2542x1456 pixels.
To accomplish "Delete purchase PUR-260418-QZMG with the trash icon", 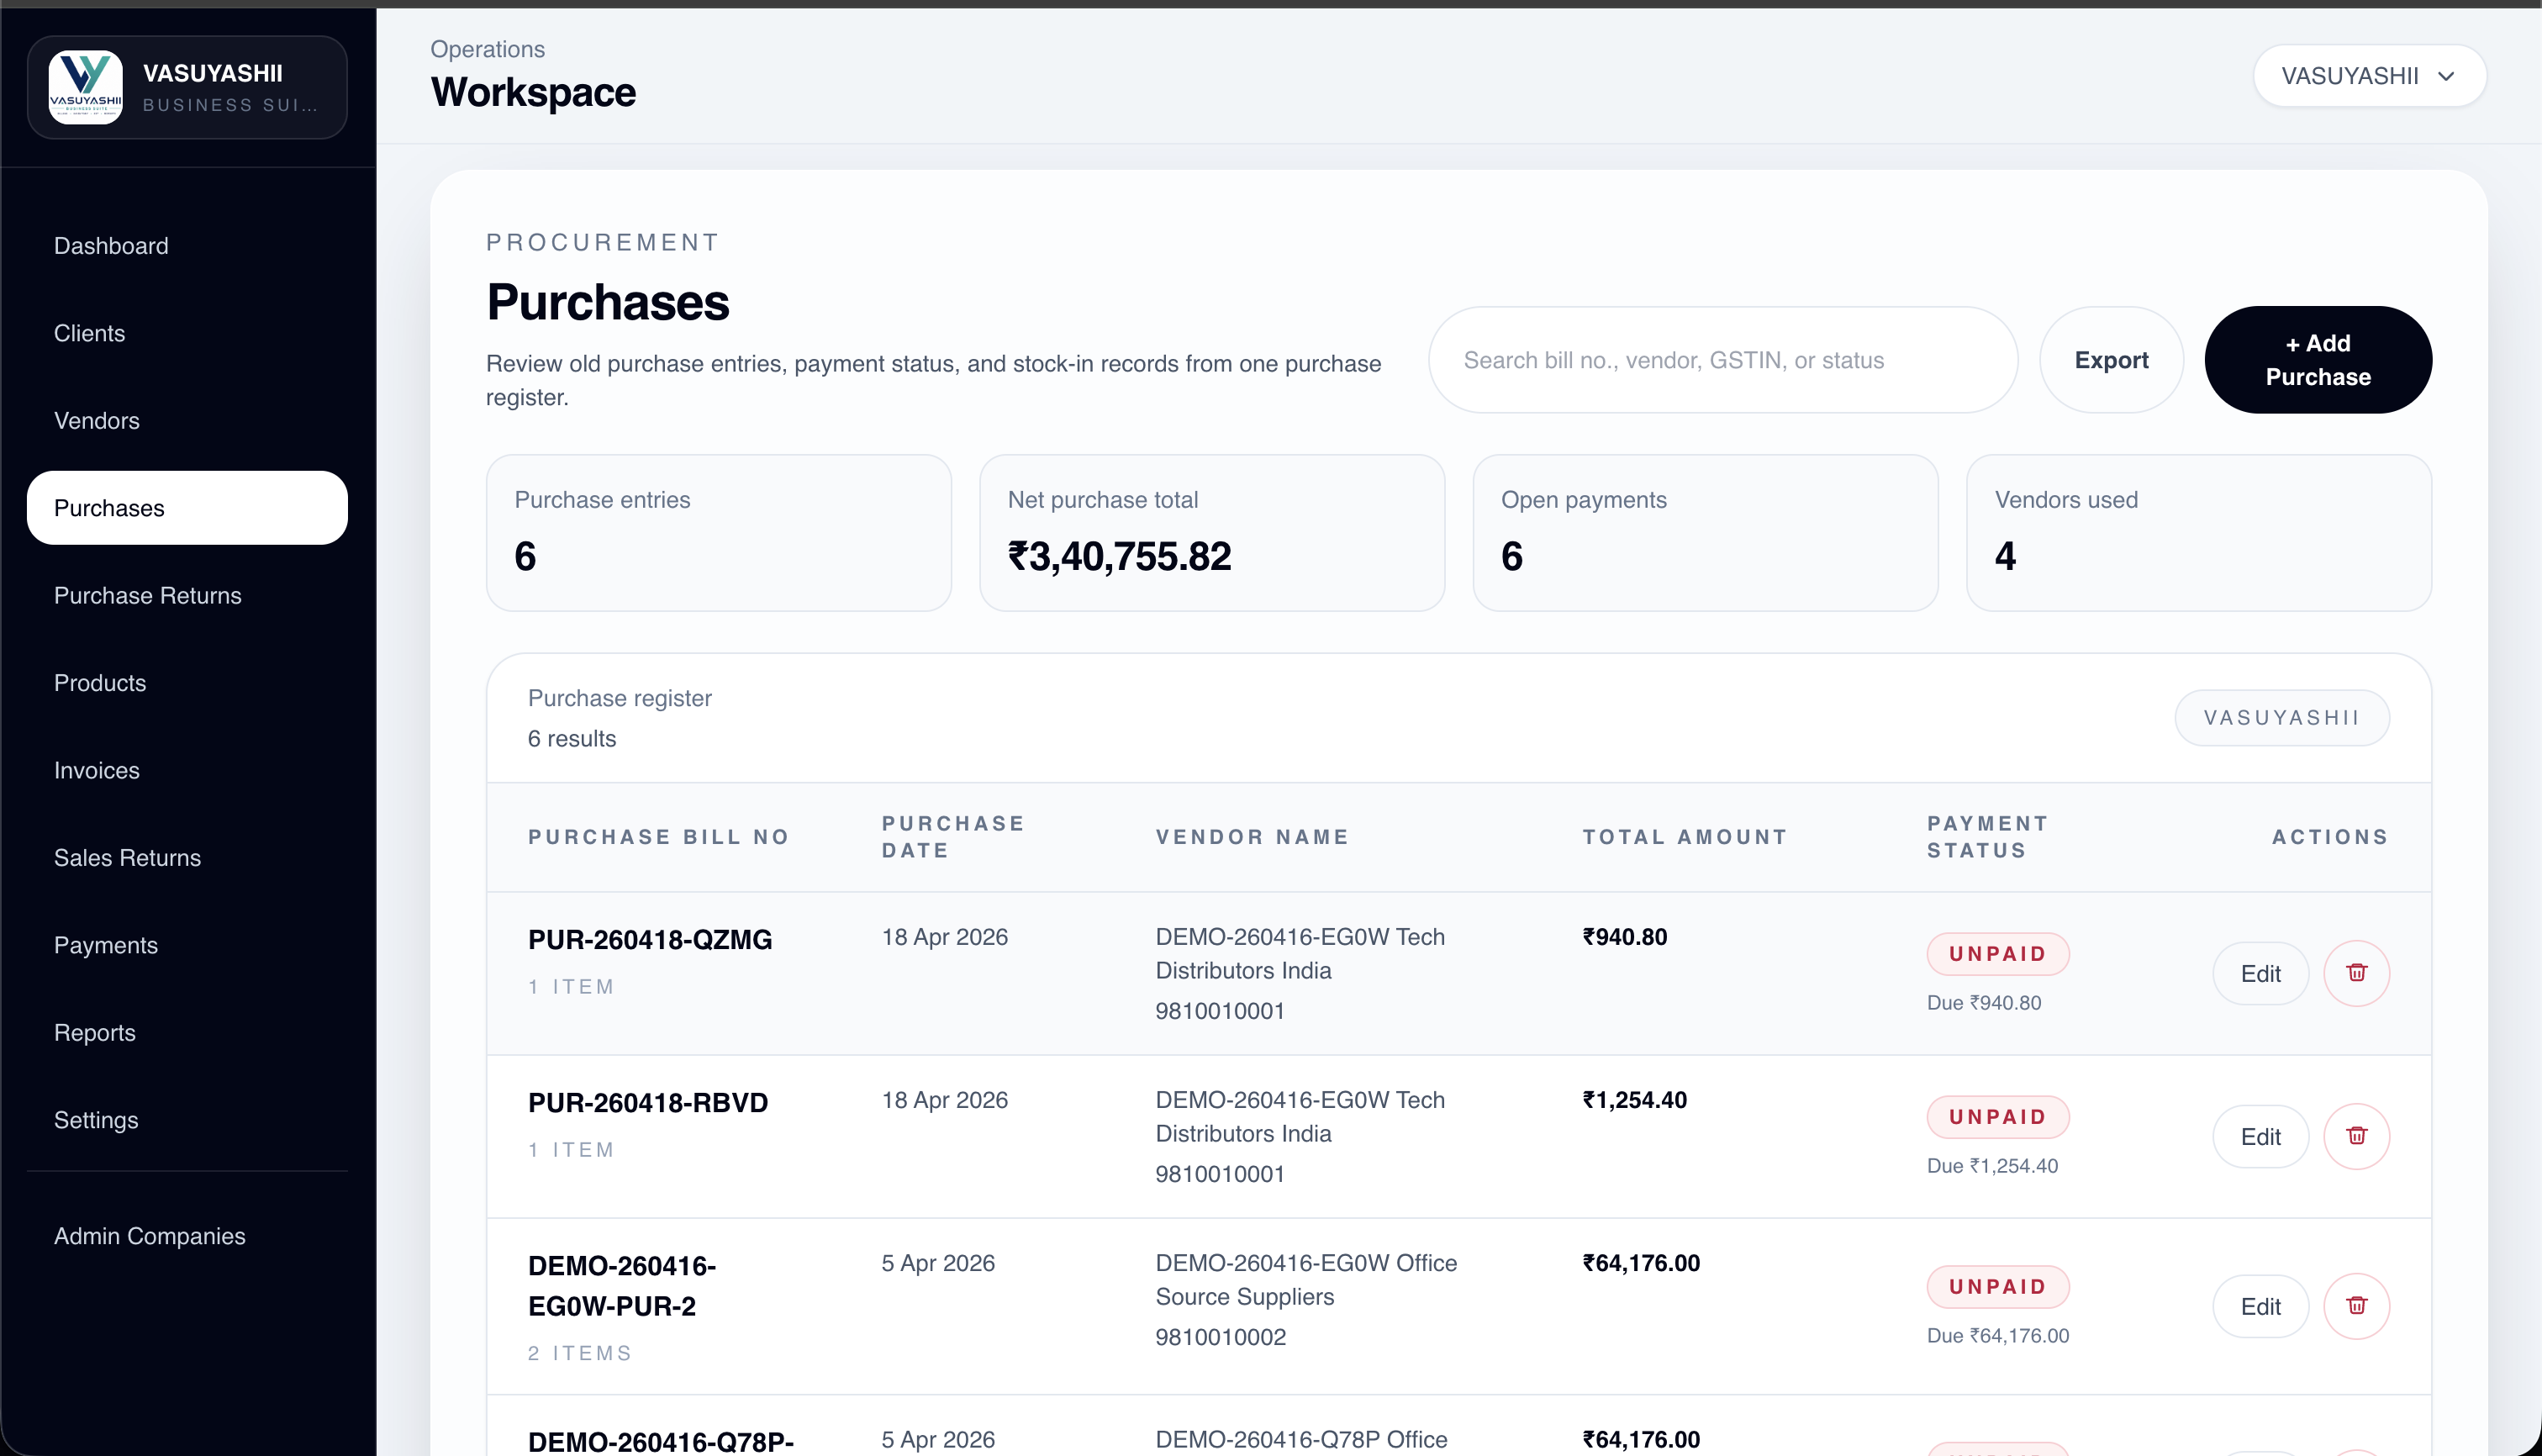I will click(x=2356, y=973).
